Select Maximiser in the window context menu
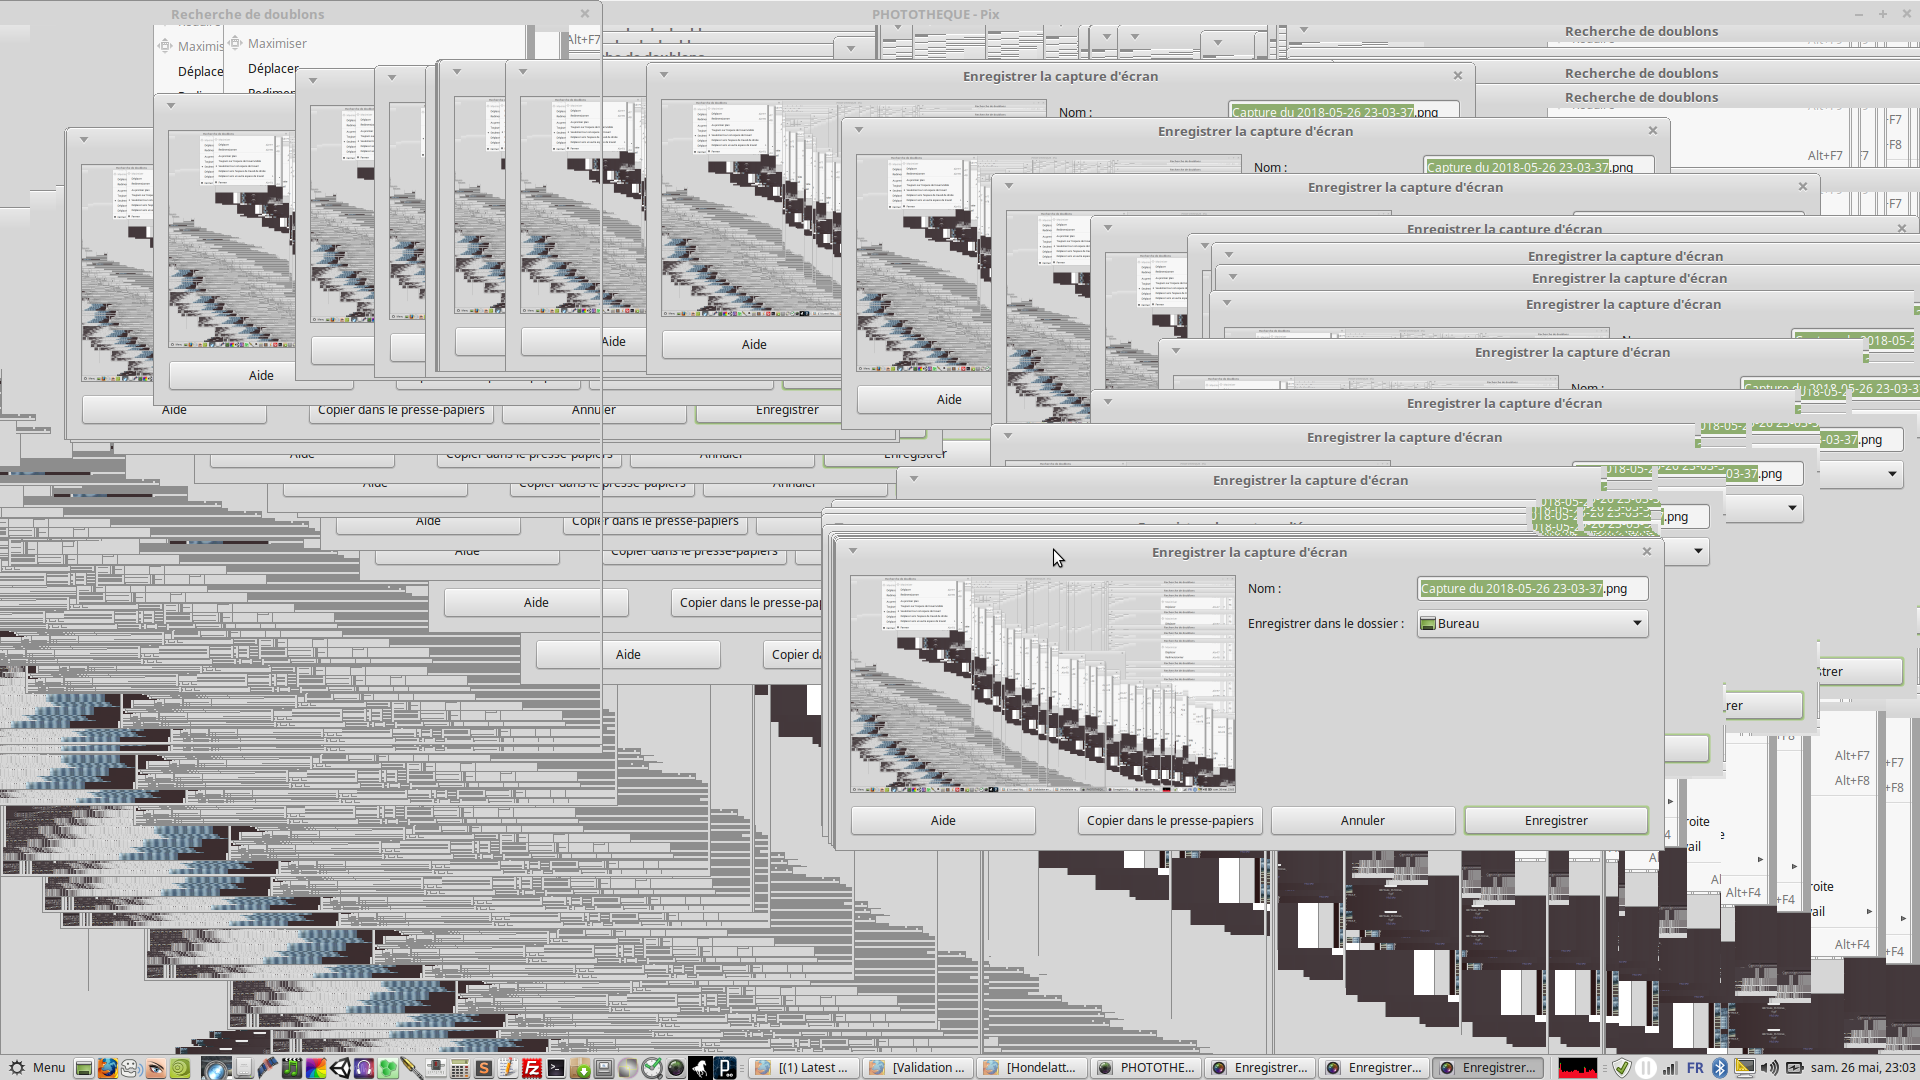 277,43
